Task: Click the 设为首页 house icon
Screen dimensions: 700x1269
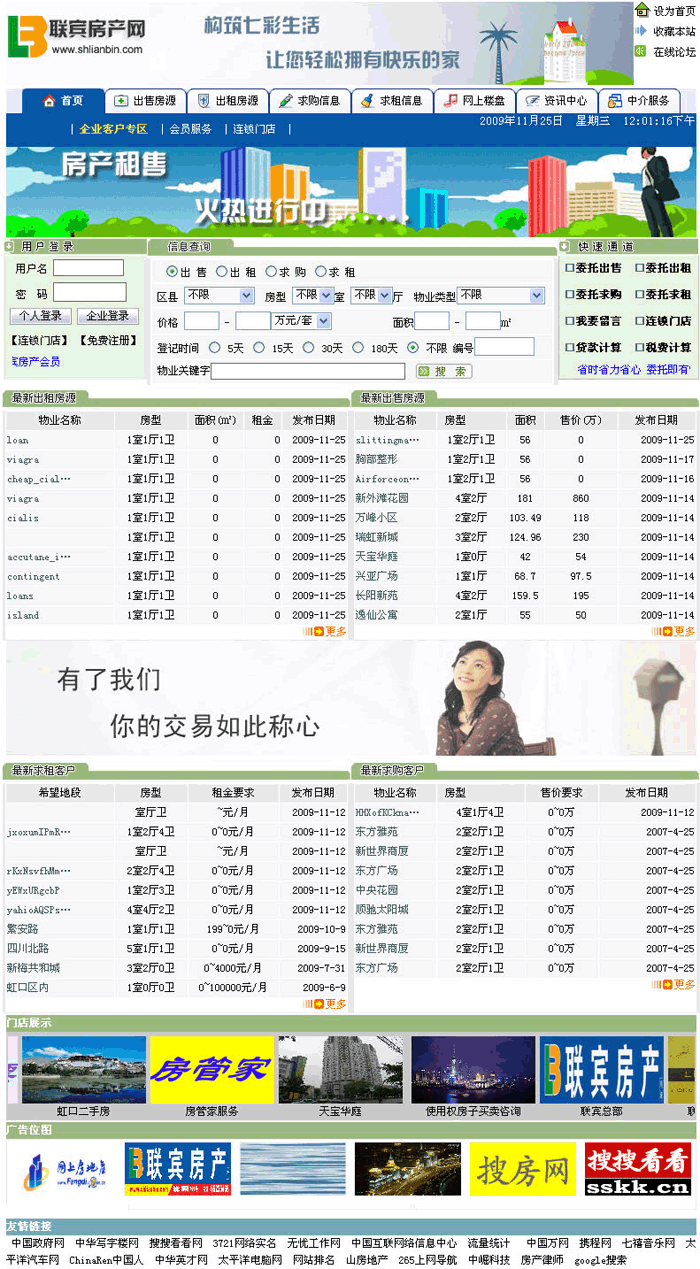Action: [x=642, y=10]
